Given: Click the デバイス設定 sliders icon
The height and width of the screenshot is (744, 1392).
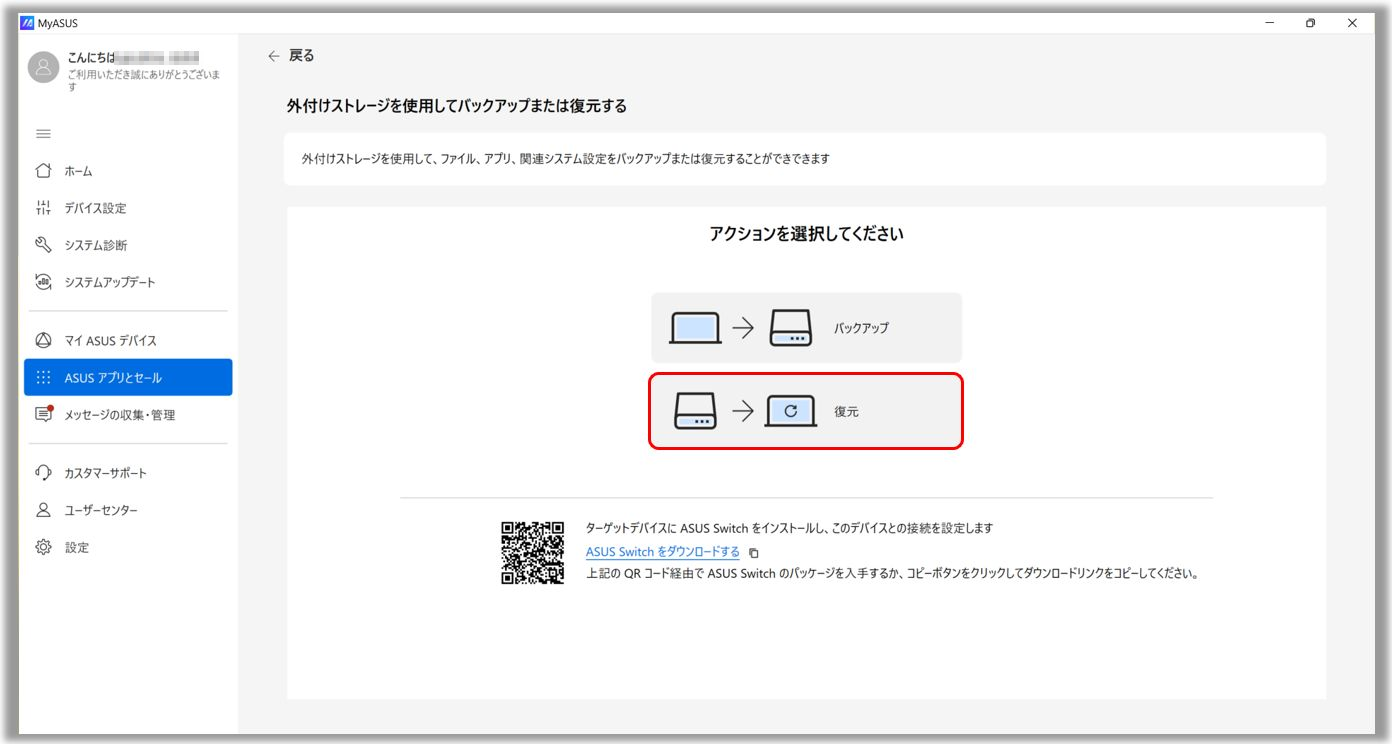Looking at the screenshot, I should pyautogui.click(x=43, y=208).
